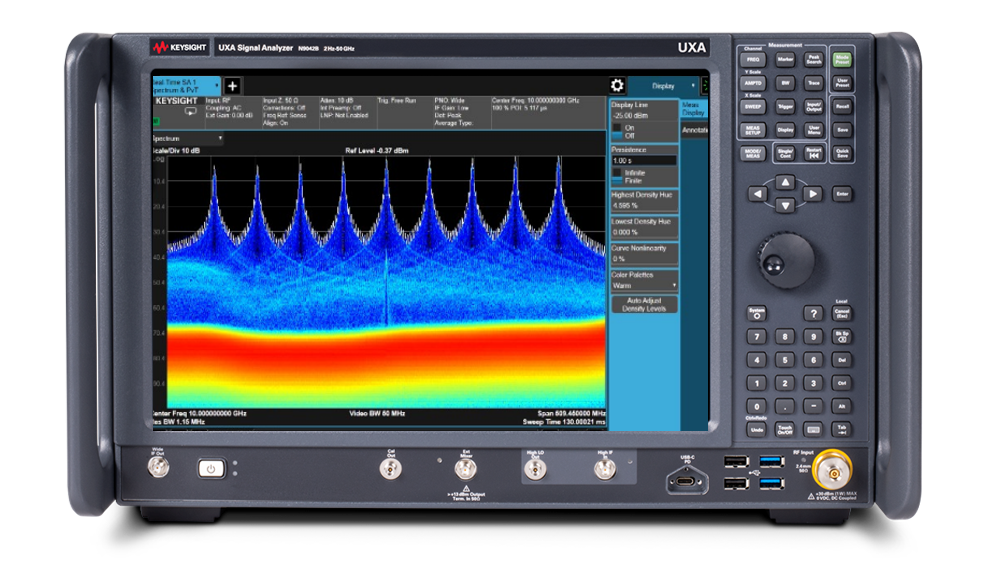This screenshot has height=572, width=984.
Task: Add a new screen with the plus icon
Action: (x=232, y=86)
